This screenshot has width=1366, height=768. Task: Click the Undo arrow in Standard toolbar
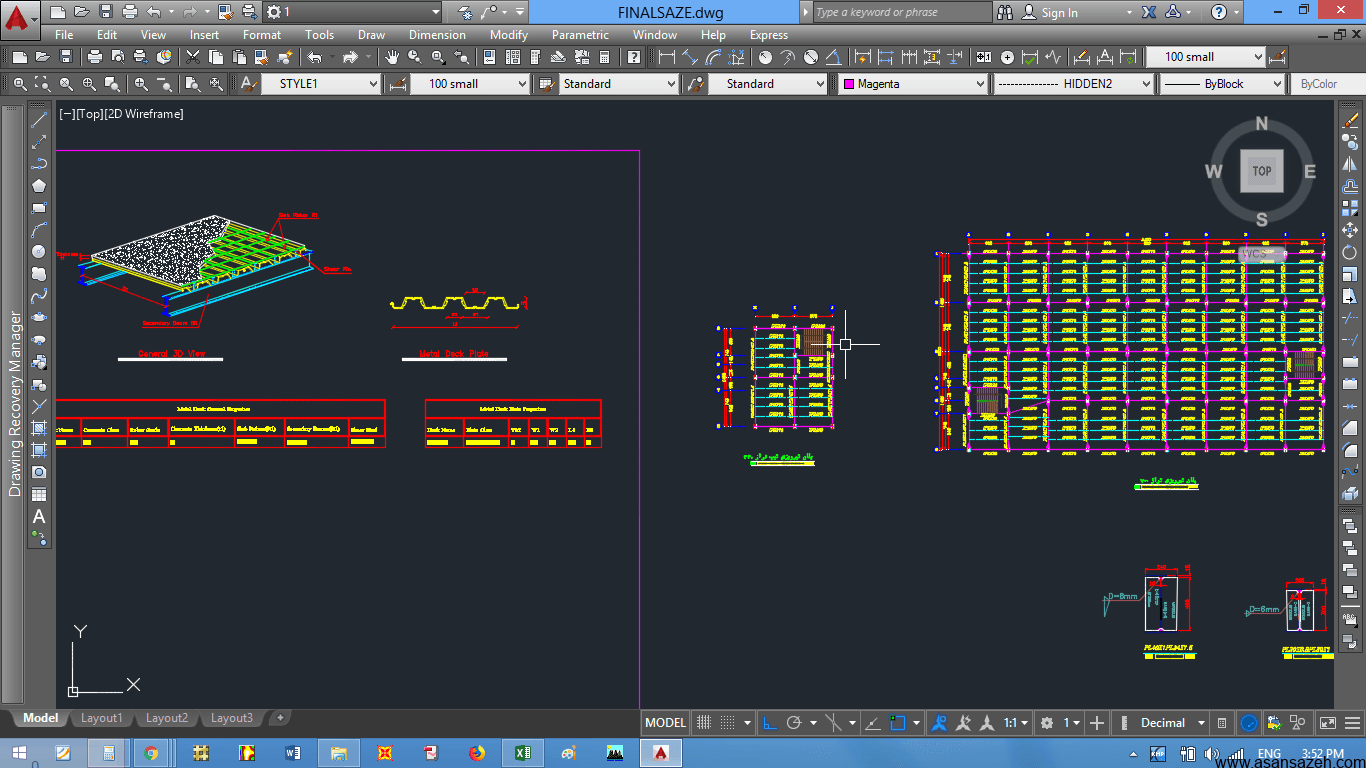point(314,57)
